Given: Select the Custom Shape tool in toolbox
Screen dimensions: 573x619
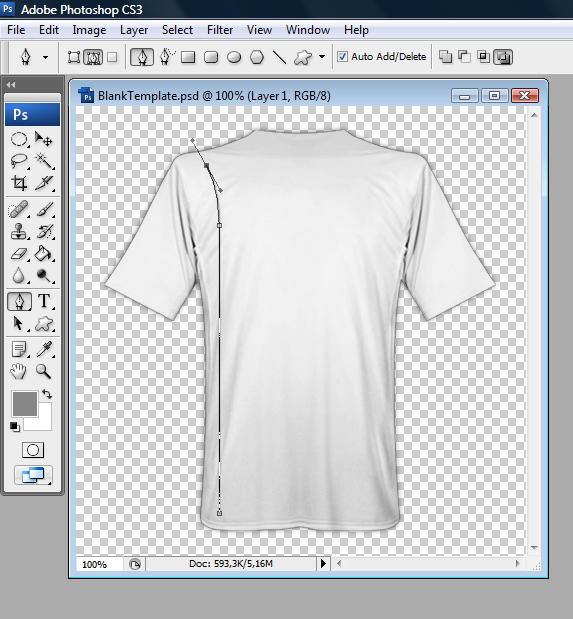Looking at the screenshot, I should (43, 324).
